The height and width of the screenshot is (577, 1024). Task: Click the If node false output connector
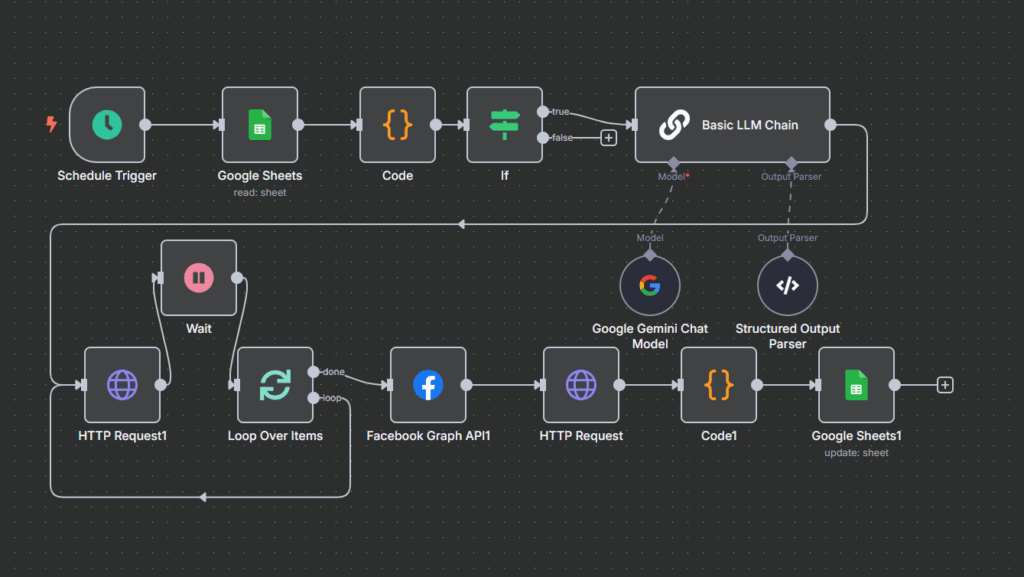[x=543, y=138]
